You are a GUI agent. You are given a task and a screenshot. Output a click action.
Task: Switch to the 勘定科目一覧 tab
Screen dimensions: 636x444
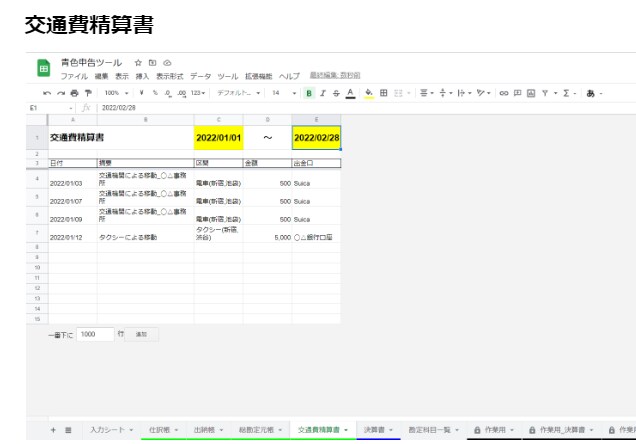(430, 430)
